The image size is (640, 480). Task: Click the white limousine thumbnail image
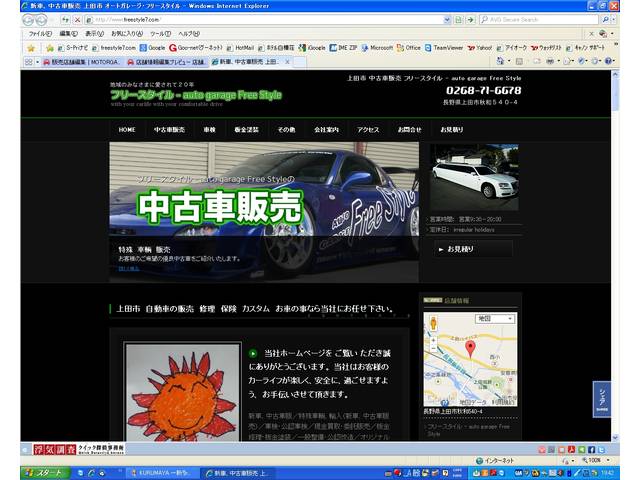[x=474, y=177]
